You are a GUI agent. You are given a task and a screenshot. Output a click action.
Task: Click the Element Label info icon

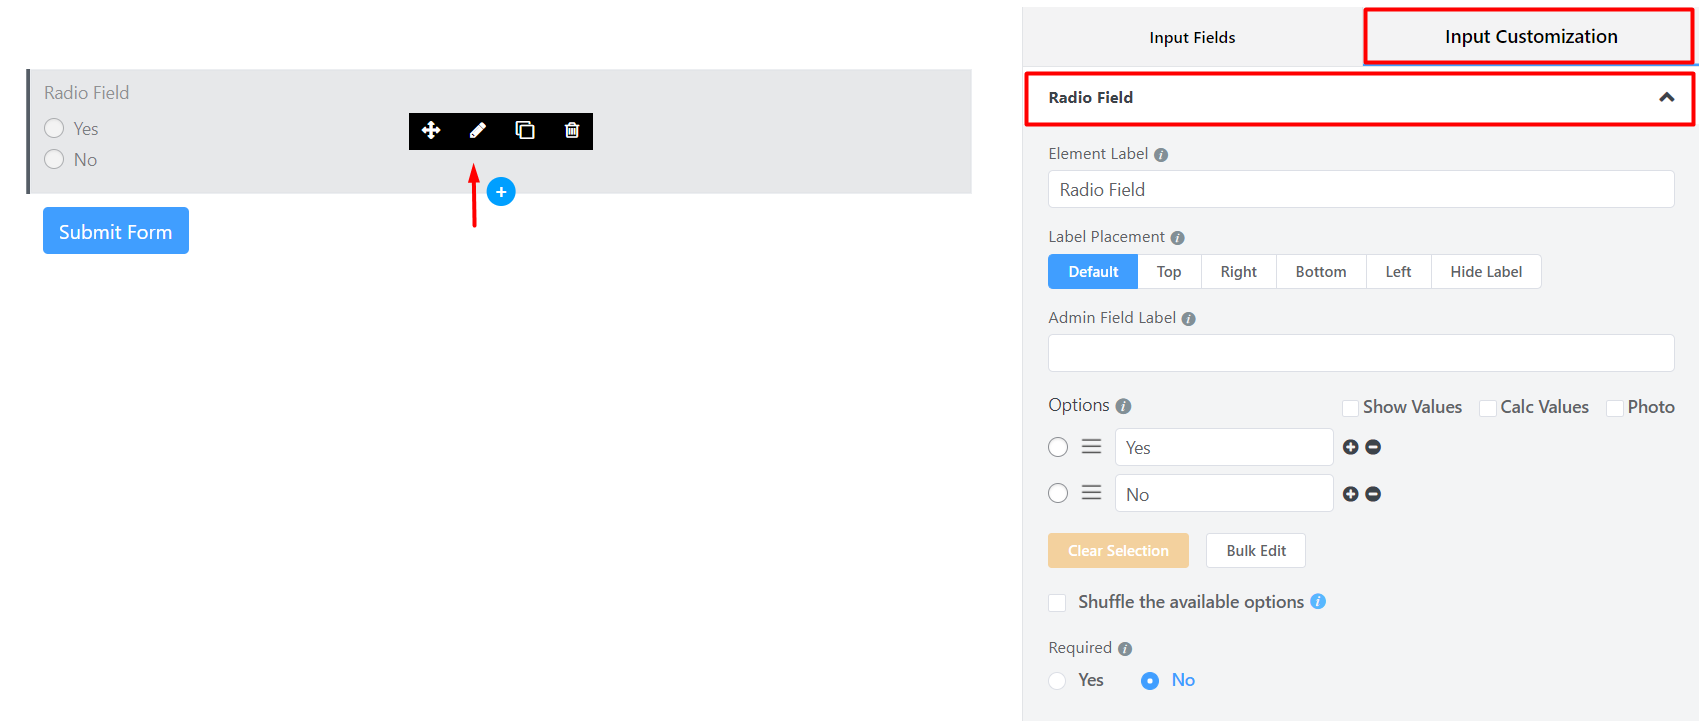1161,155
